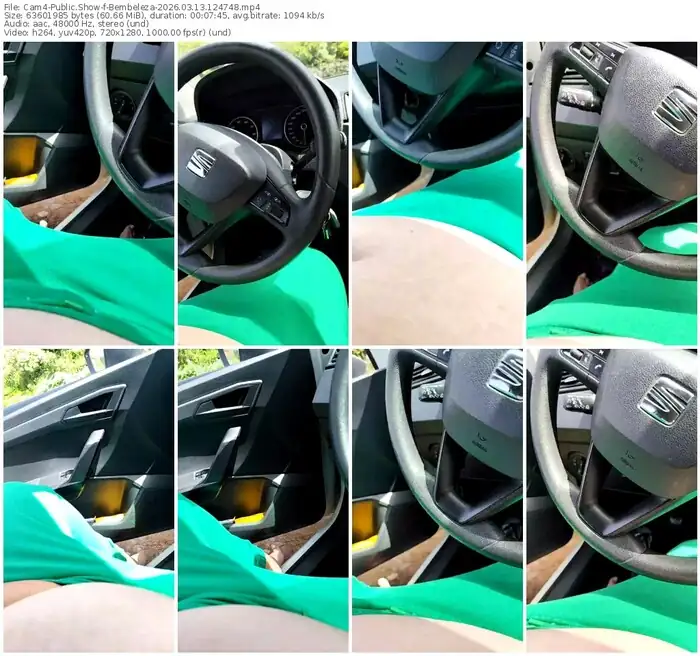Select the top-right steering wheel close-up thumbnail
The height and width of the screenshot is (656, 700).
point(611,193)
